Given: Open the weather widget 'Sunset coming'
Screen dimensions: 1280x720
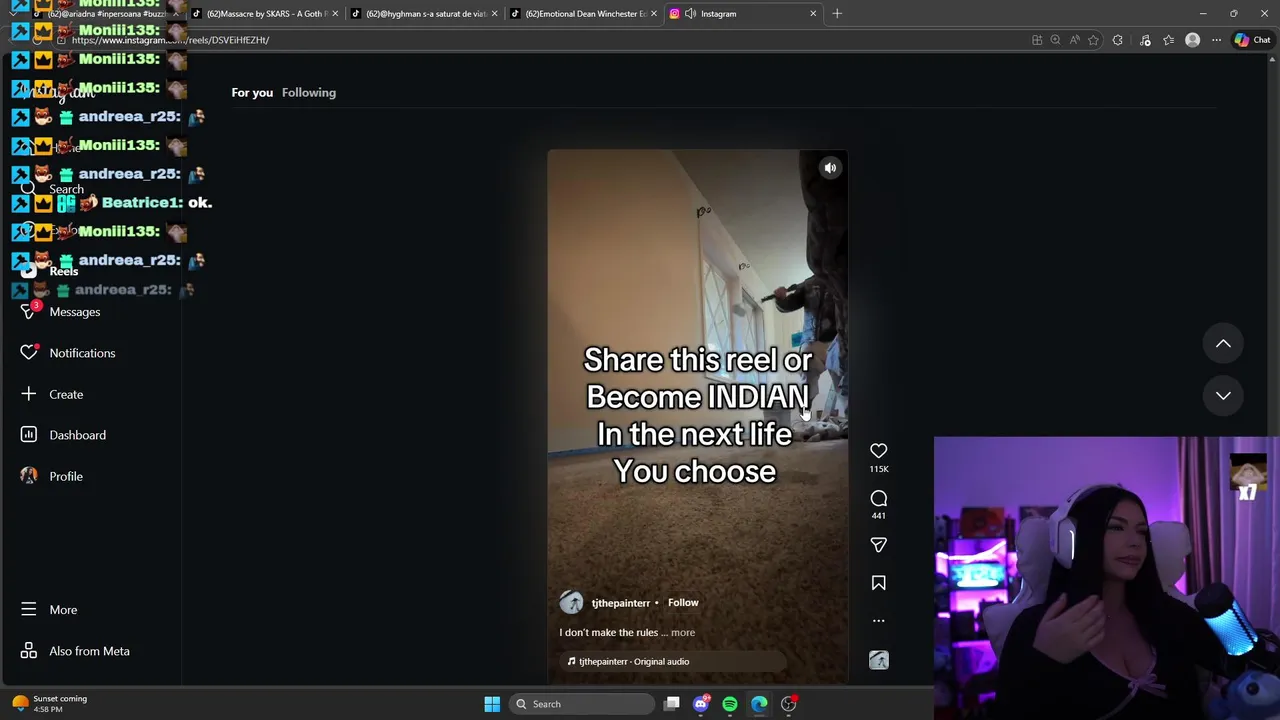Looking at the screenshot, I should tap(49, 704).
